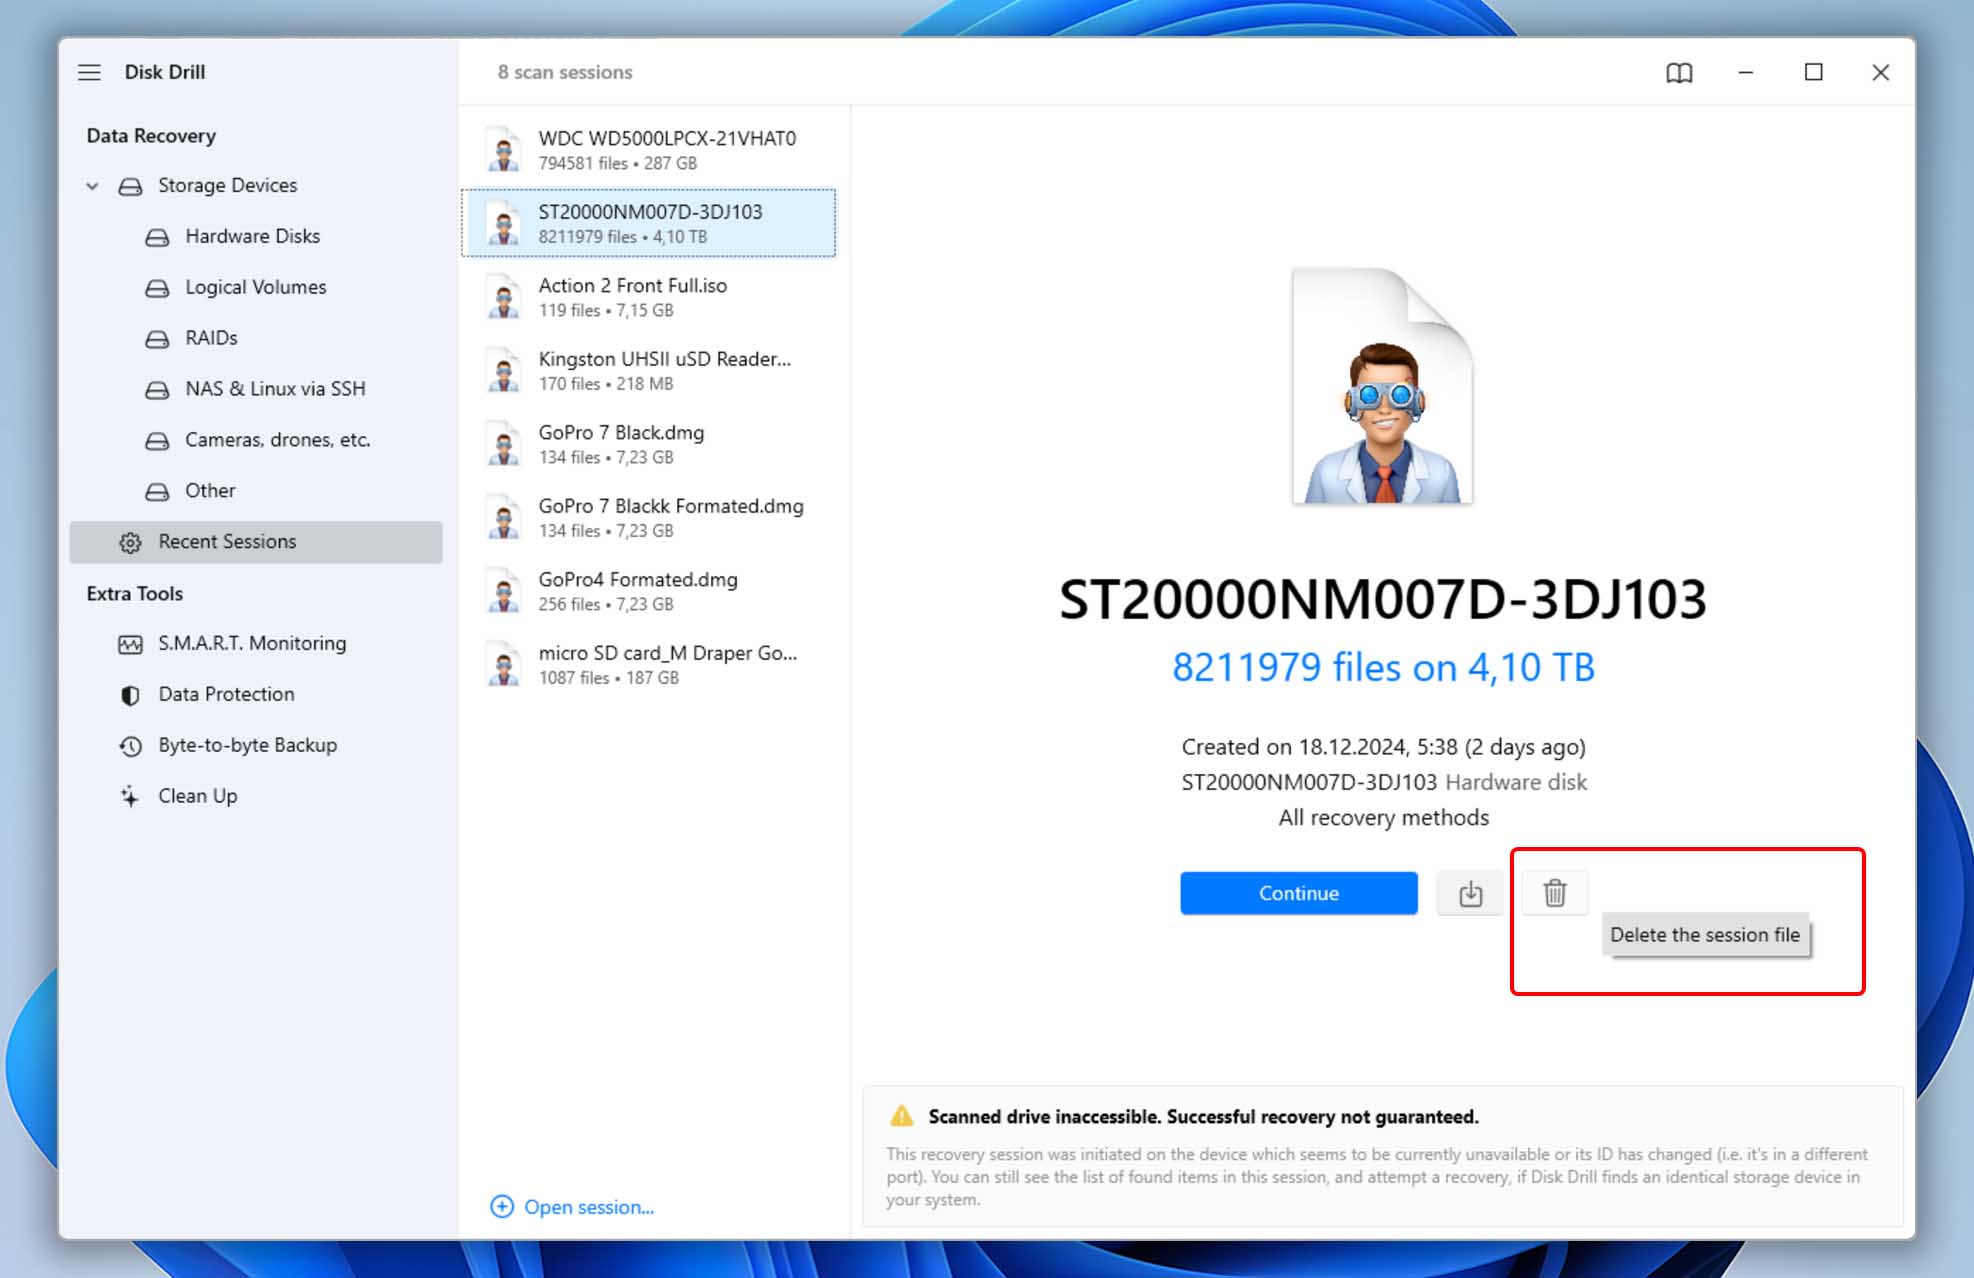Click 'All recovery methods' text
Screen dimensions: 1974x1278
pos(1383,818)
